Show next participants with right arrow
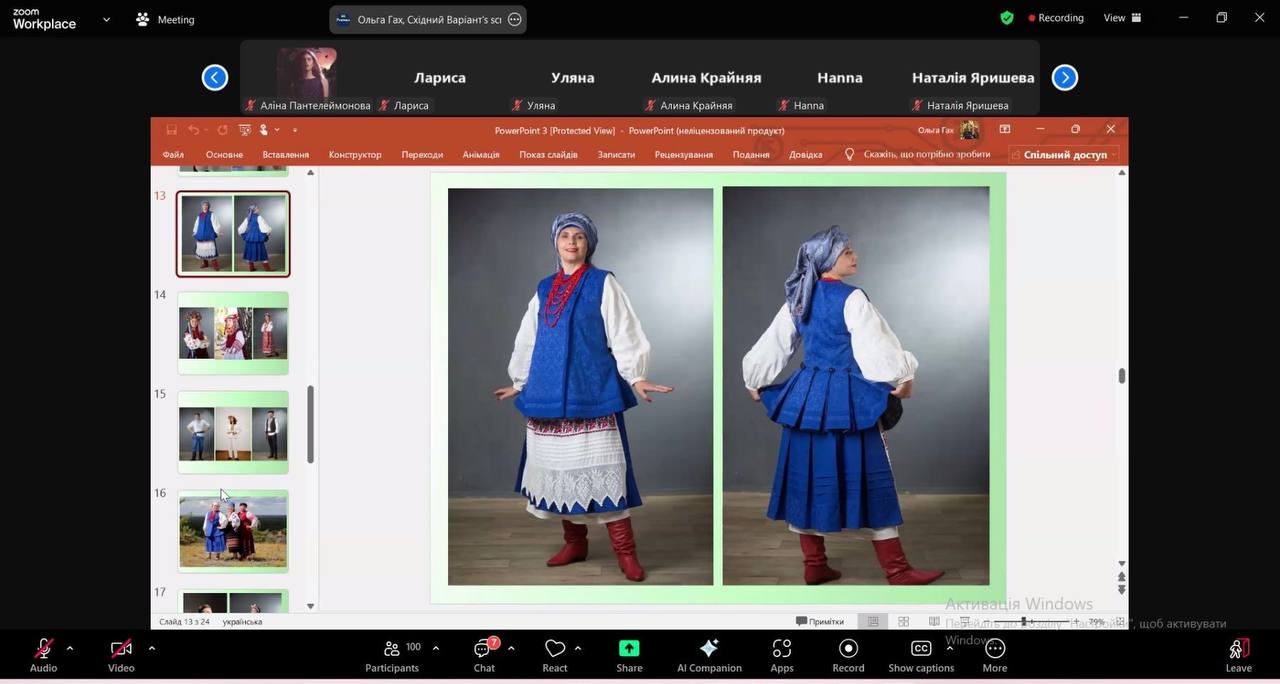Image resolution: width=1280 pixels, height=684 pixels. tap(1065, 77)
